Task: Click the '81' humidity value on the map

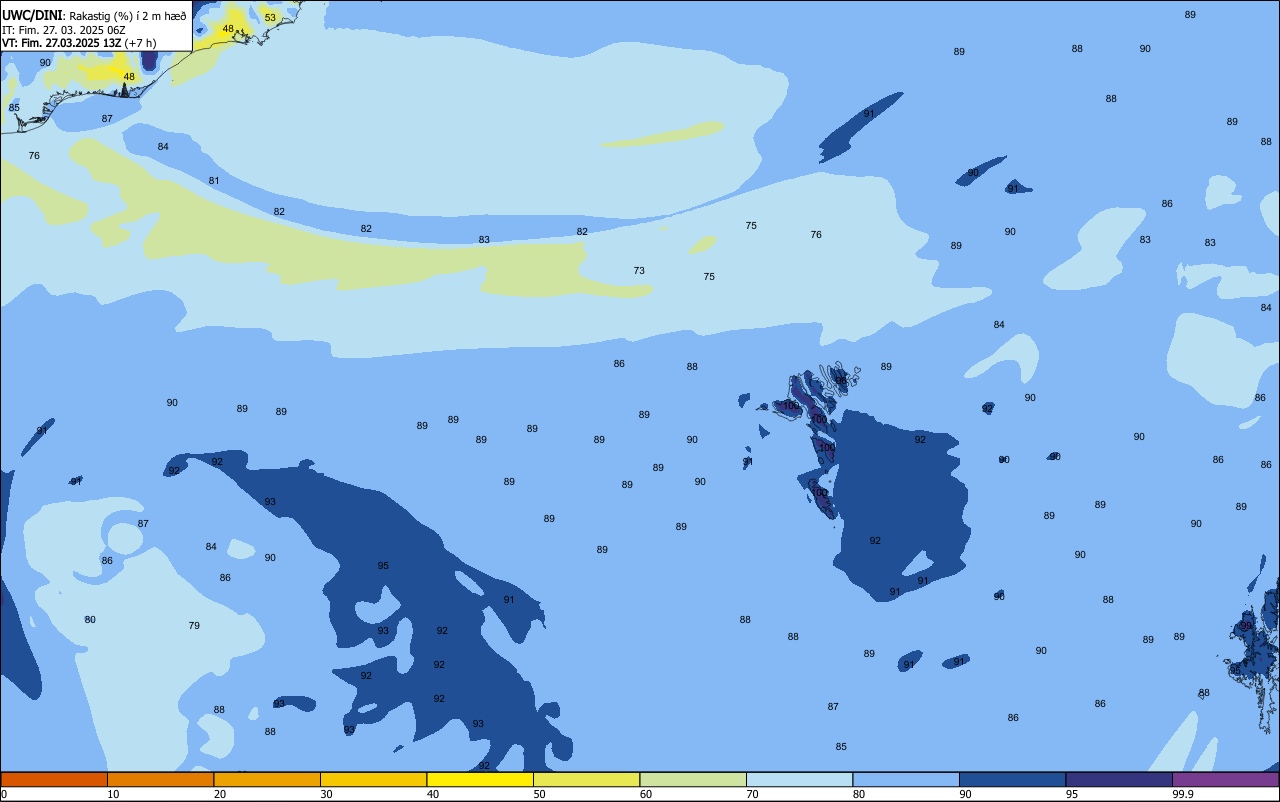Action: pyautogui.click(x=214, y=181)
